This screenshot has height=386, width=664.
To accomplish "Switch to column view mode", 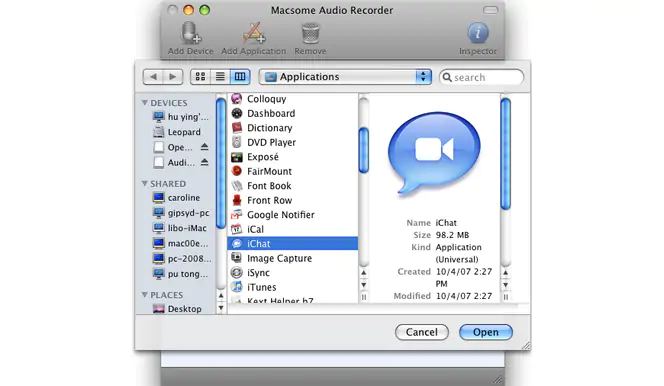I will click(x=240, y=77).
